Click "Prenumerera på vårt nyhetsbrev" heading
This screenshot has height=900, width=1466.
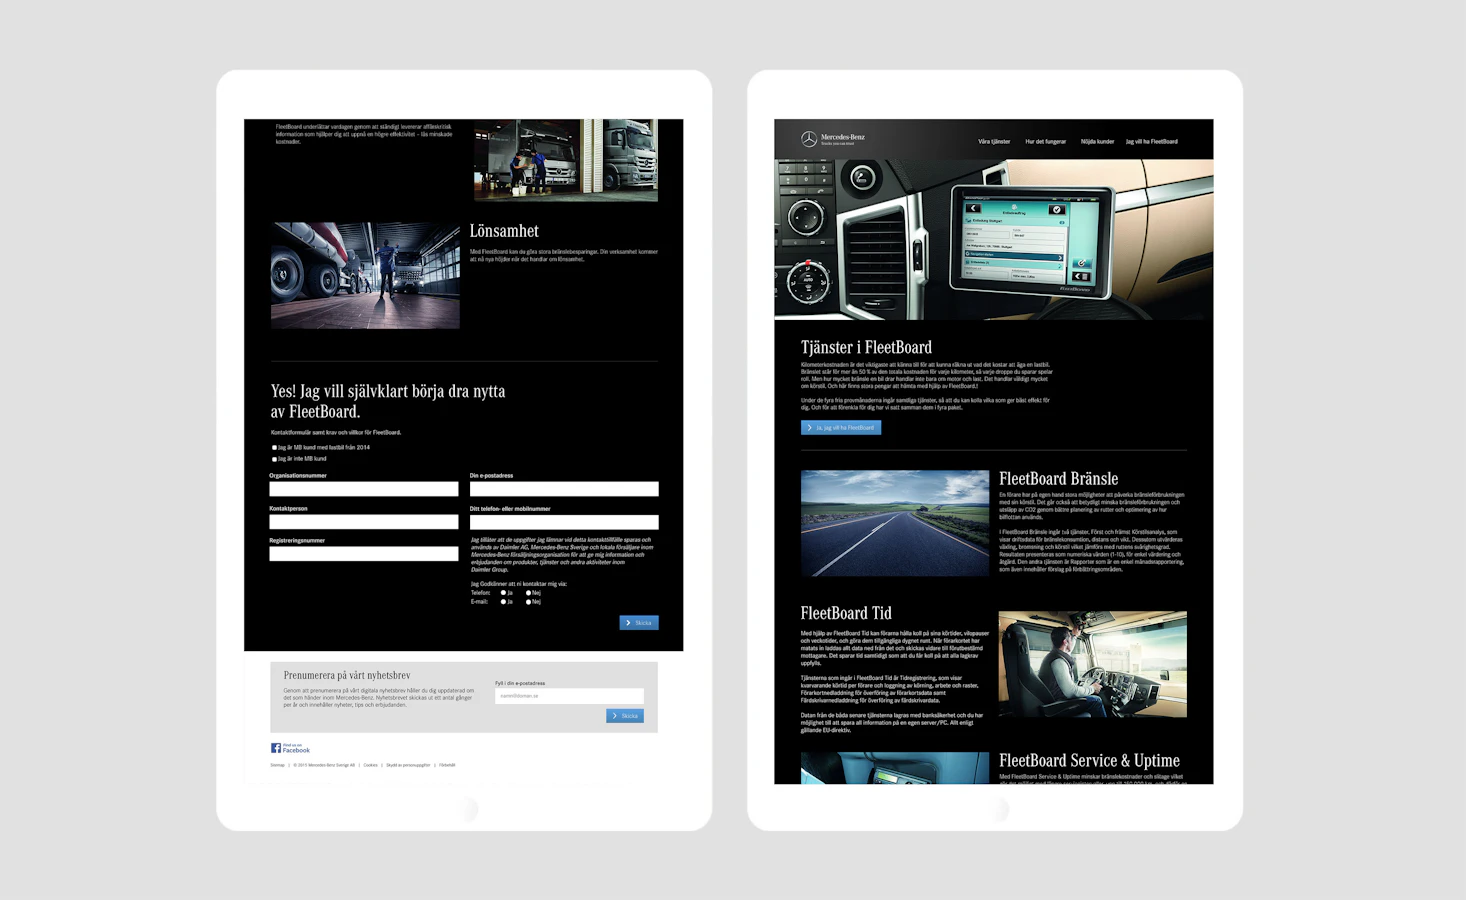click(x=347, y=675)
